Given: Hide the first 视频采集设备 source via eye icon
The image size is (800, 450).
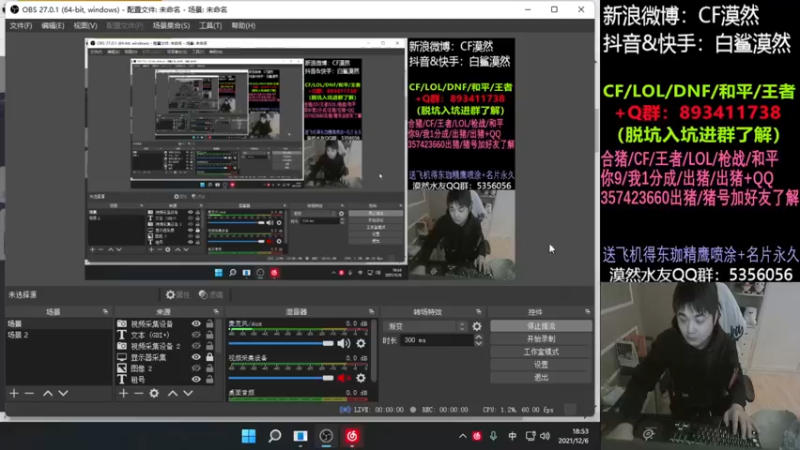Looking at the screenshot, I should [196, 323].
